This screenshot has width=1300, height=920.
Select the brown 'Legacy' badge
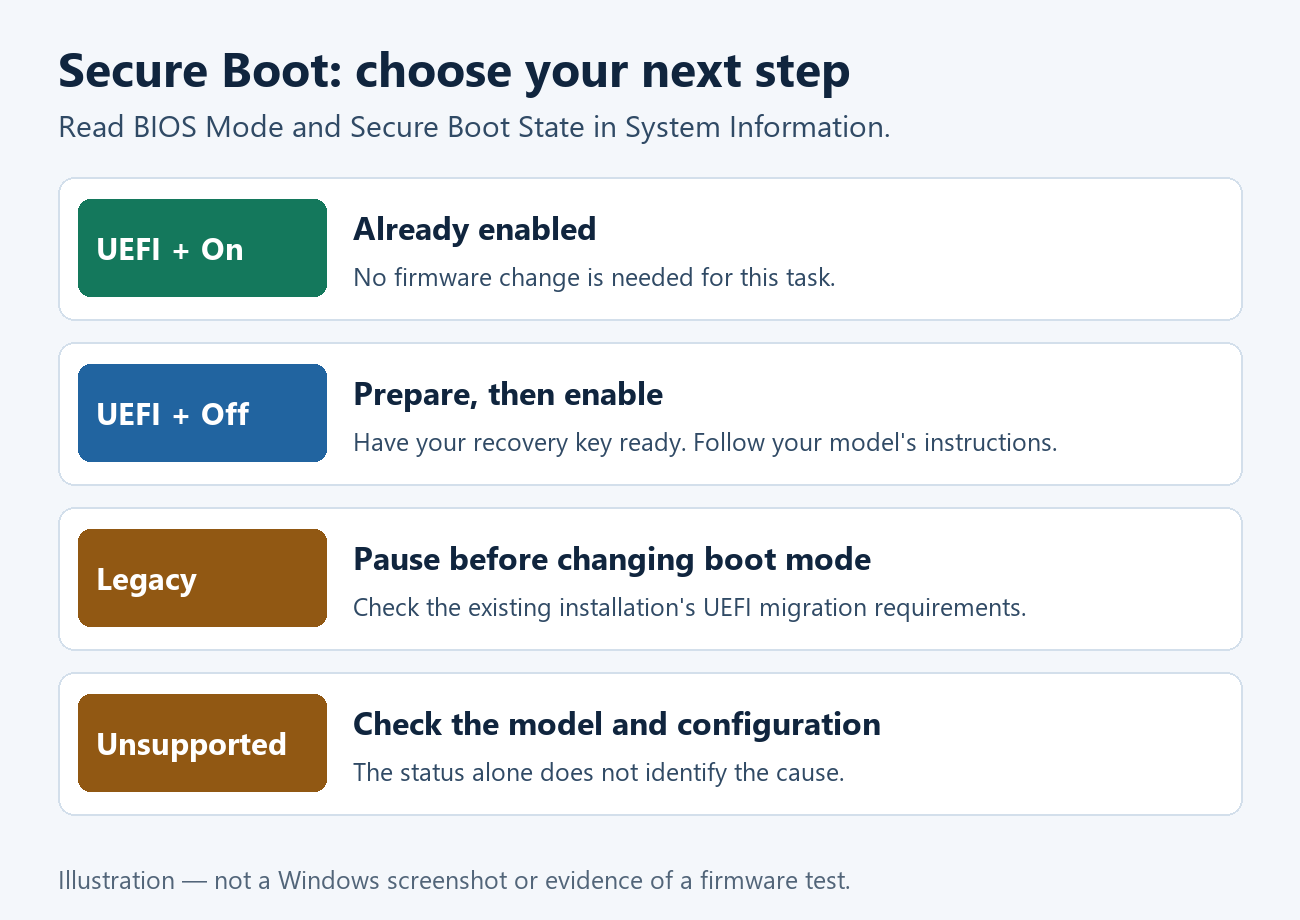[x=202, y=578]
